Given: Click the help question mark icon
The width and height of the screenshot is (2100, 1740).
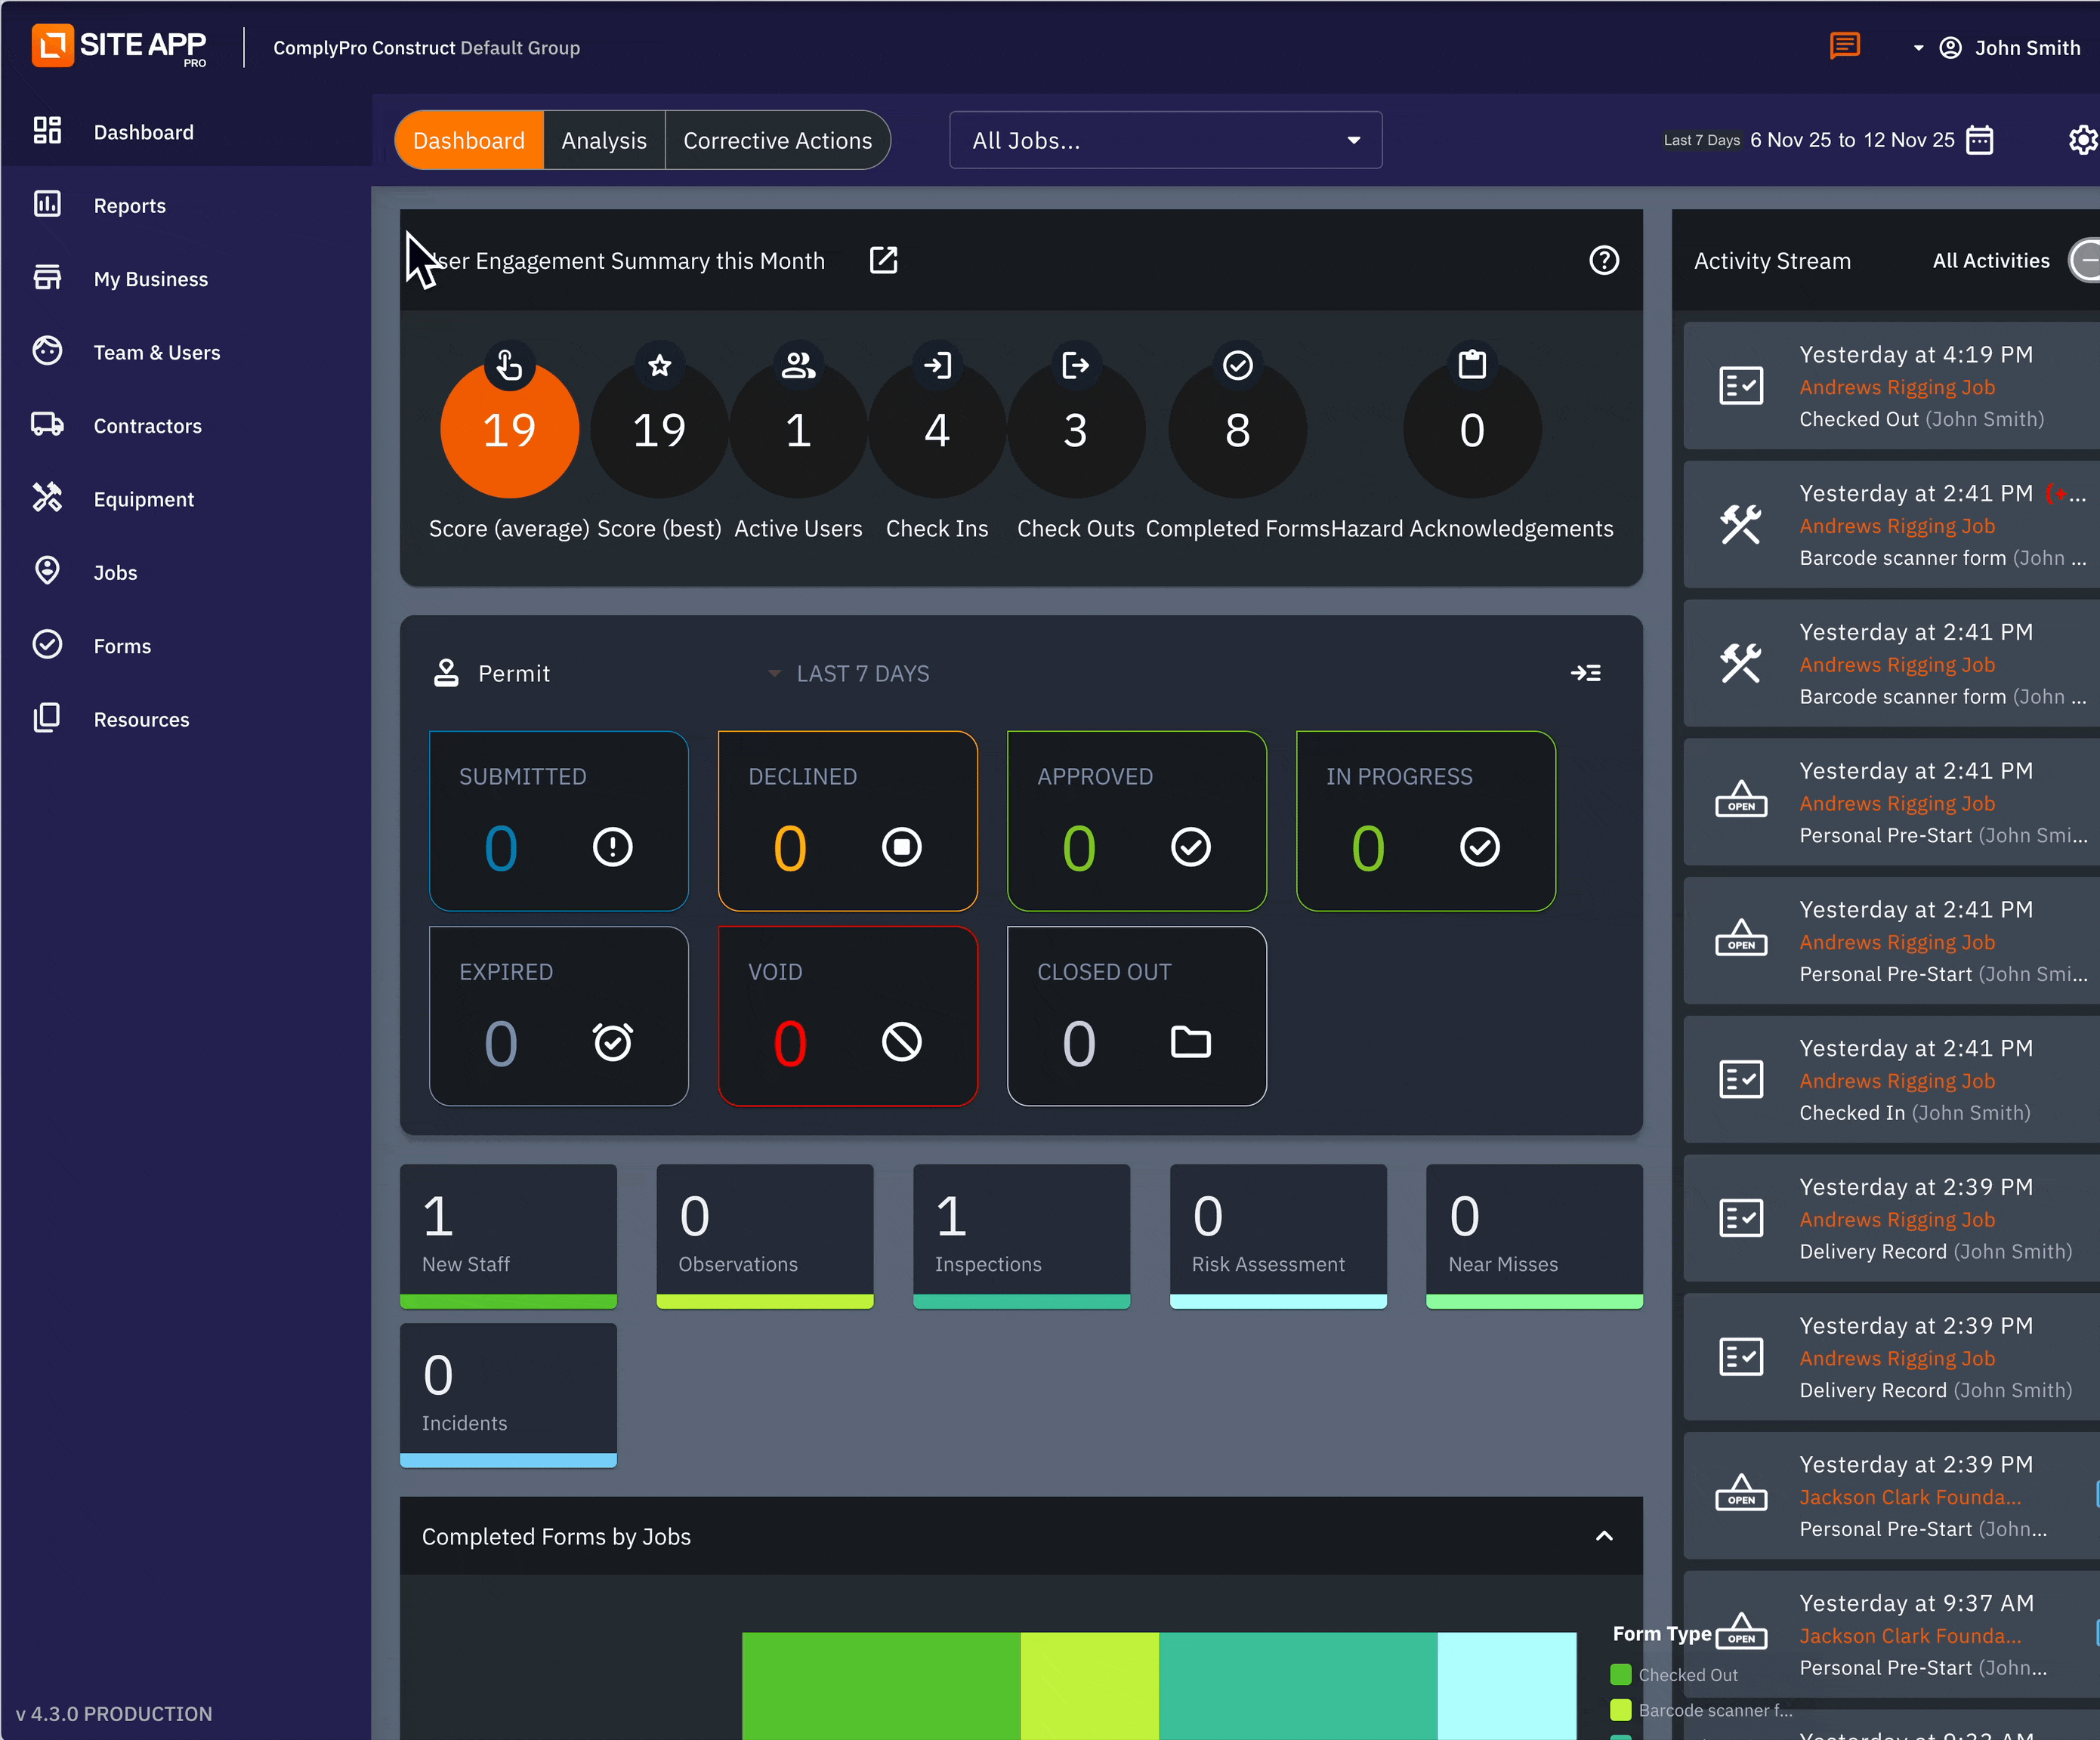Looking at the screenshot, I should pyautogui.click(x=1603, y=260).
